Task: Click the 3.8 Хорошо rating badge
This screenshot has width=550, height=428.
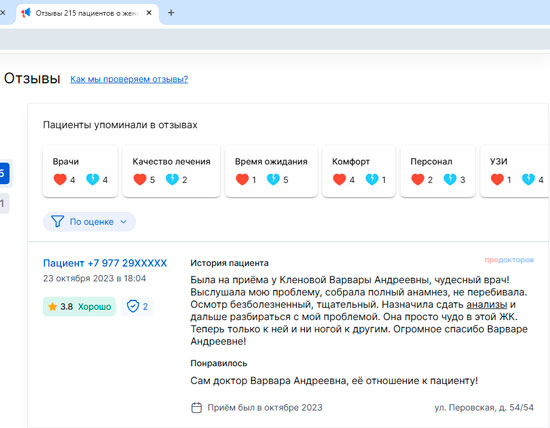Action: (79, 307)
